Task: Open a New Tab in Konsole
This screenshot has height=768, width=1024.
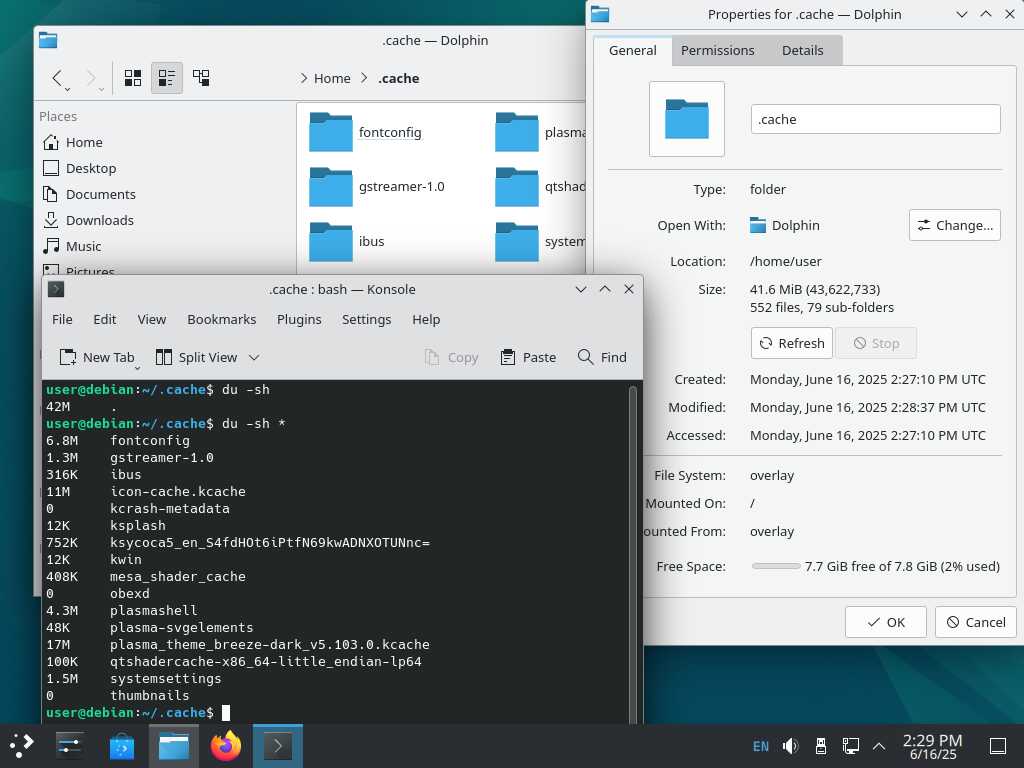Action: 97,357
